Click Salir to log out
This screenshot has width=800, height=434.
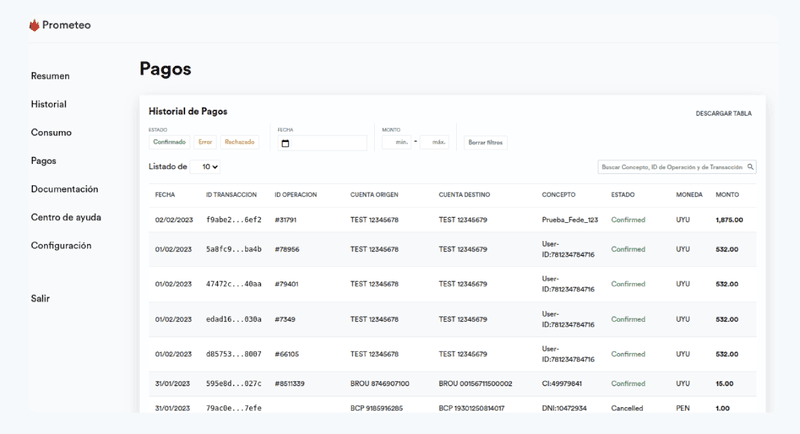(40, 299)
